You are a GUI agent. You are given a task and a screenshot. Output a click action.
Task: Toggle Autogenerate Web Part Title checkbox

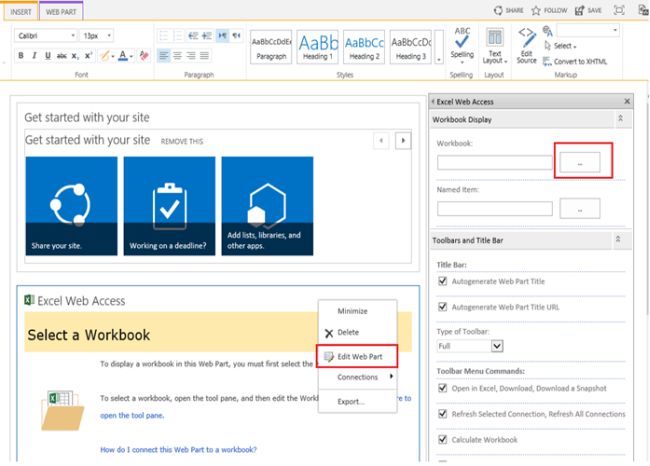(443, 282)
